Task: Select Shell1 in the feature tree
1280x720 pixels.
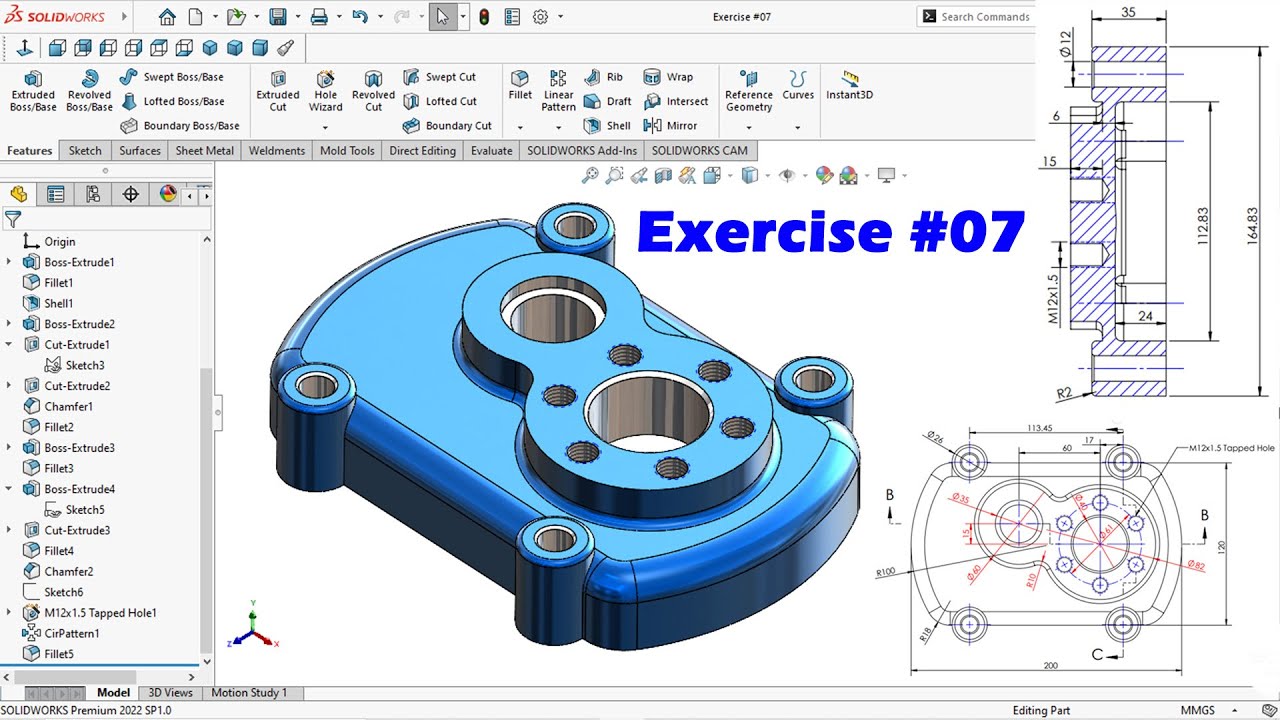Action: tap(48, 303)
